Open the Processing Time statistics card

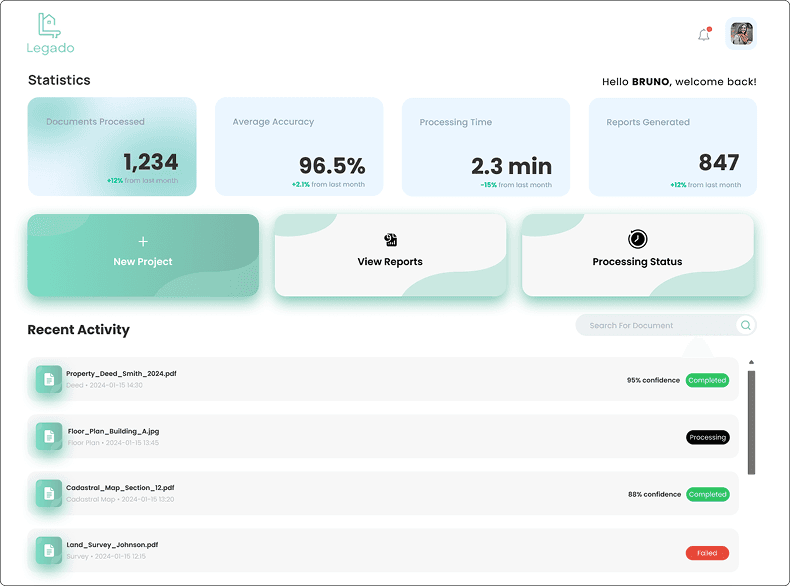click(486, 147)
